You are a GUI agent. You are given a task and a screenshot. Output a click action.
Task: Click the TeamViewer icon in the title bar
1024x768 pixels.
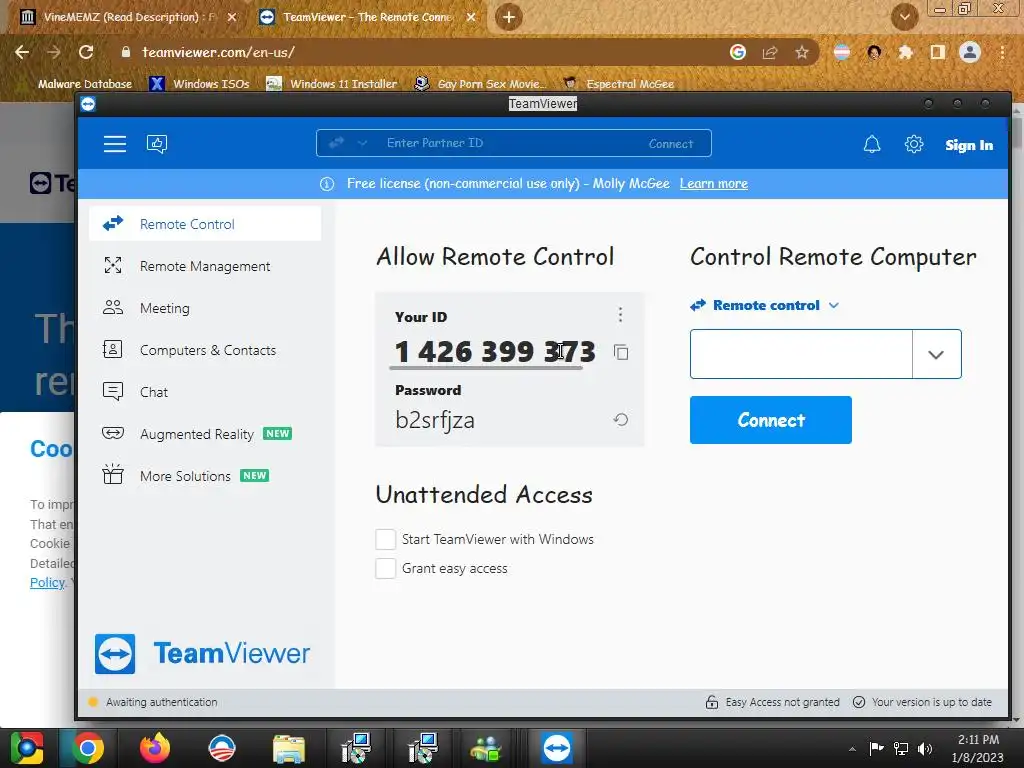(88, 104)
